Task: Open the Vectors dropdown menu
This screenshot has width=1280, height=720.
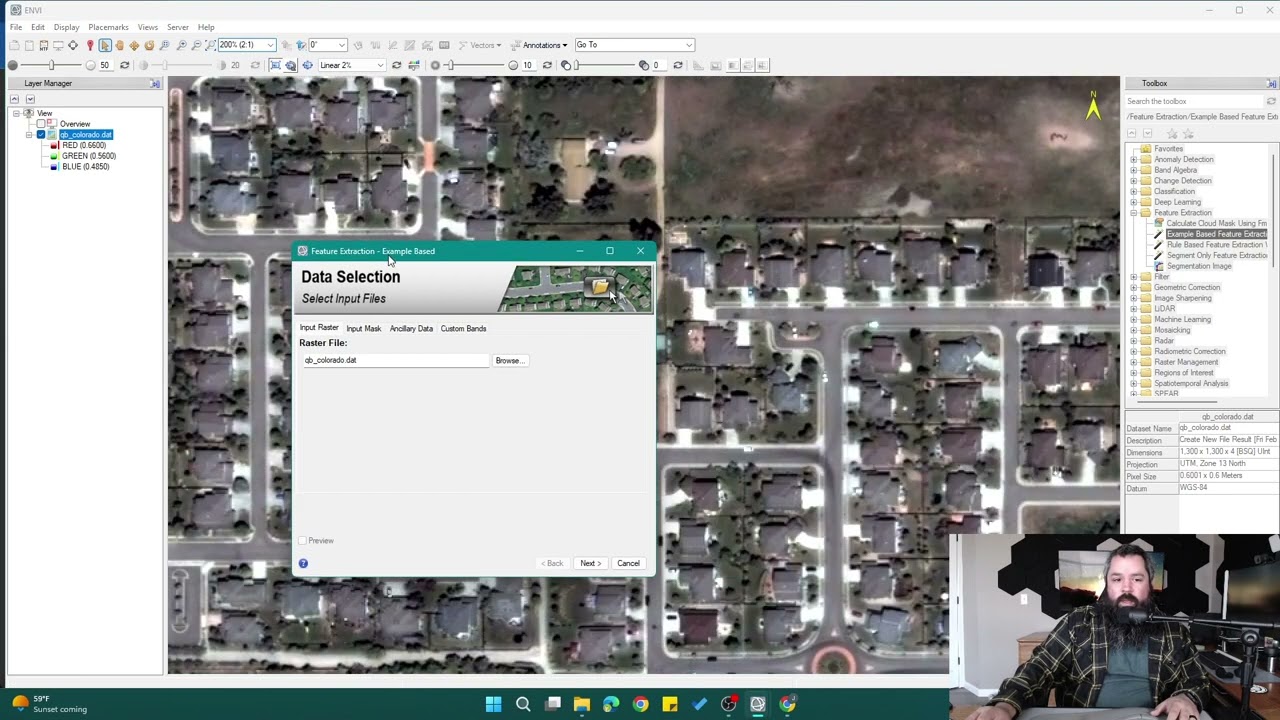Action: (481, 45)
